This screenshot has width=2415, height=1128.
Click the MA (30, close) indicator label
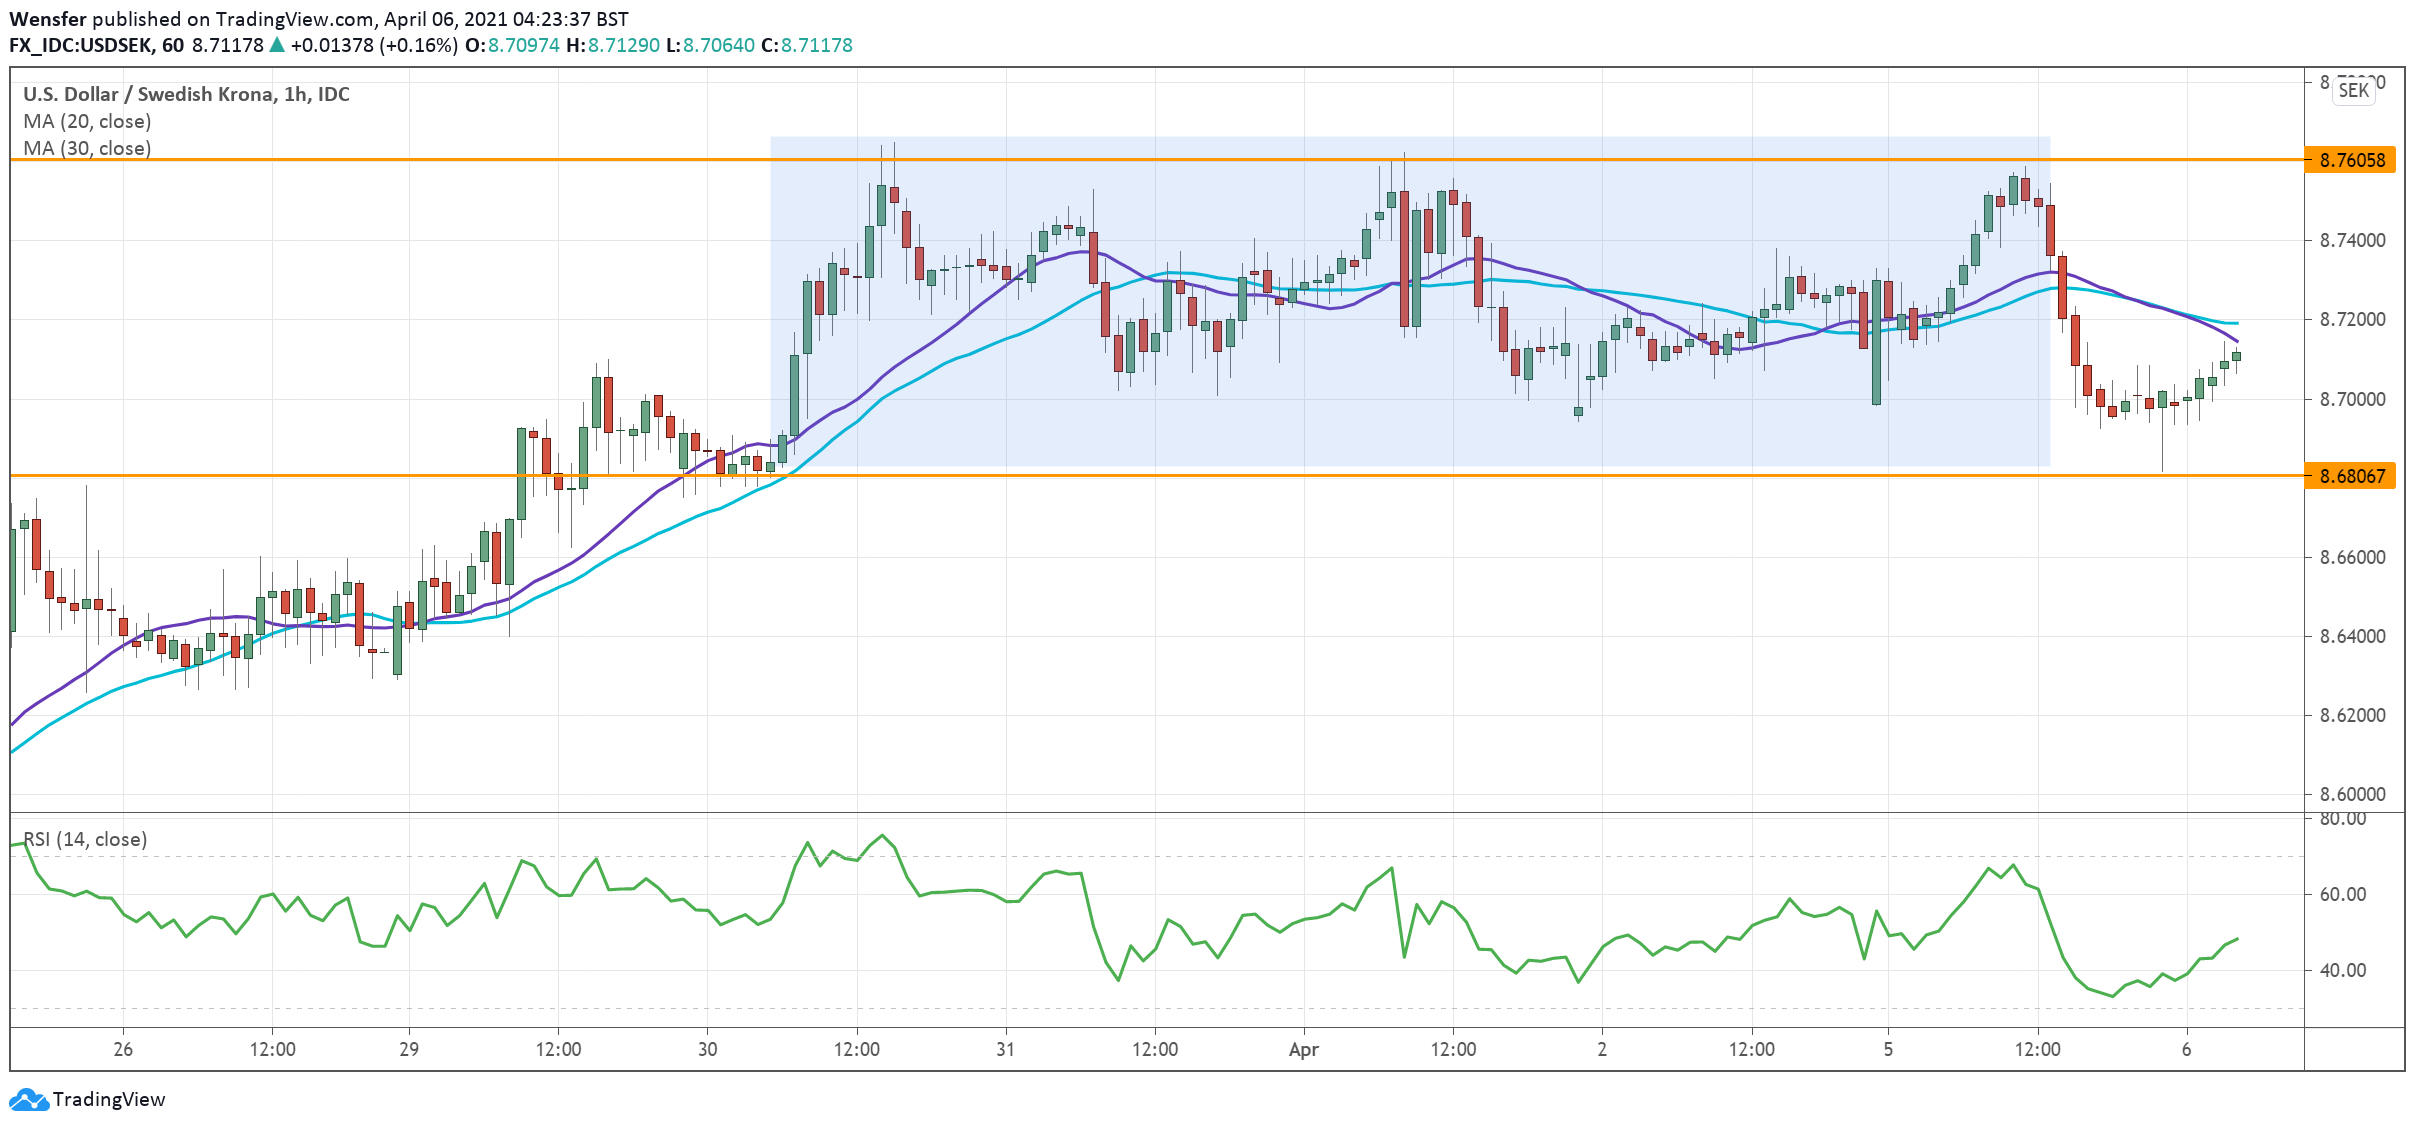tap(86, 148)
